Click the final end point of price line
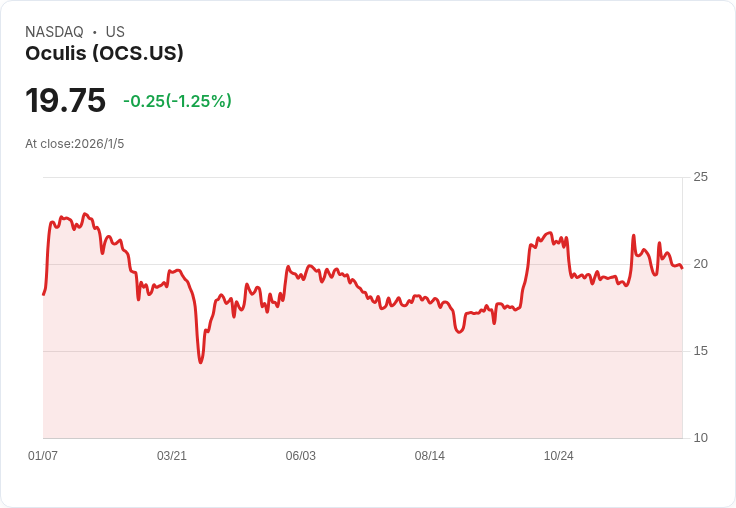 click(x=682, y=268)
